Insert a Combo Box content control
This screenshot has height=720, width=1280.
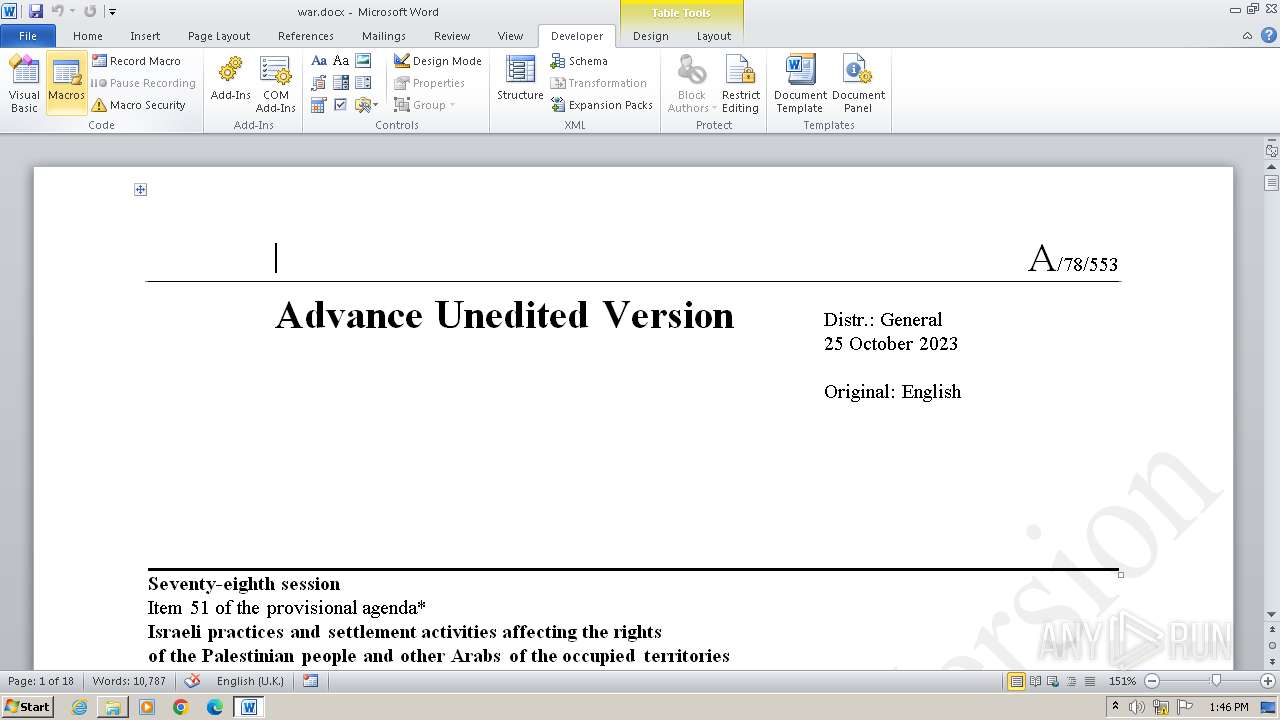(341, 83)
